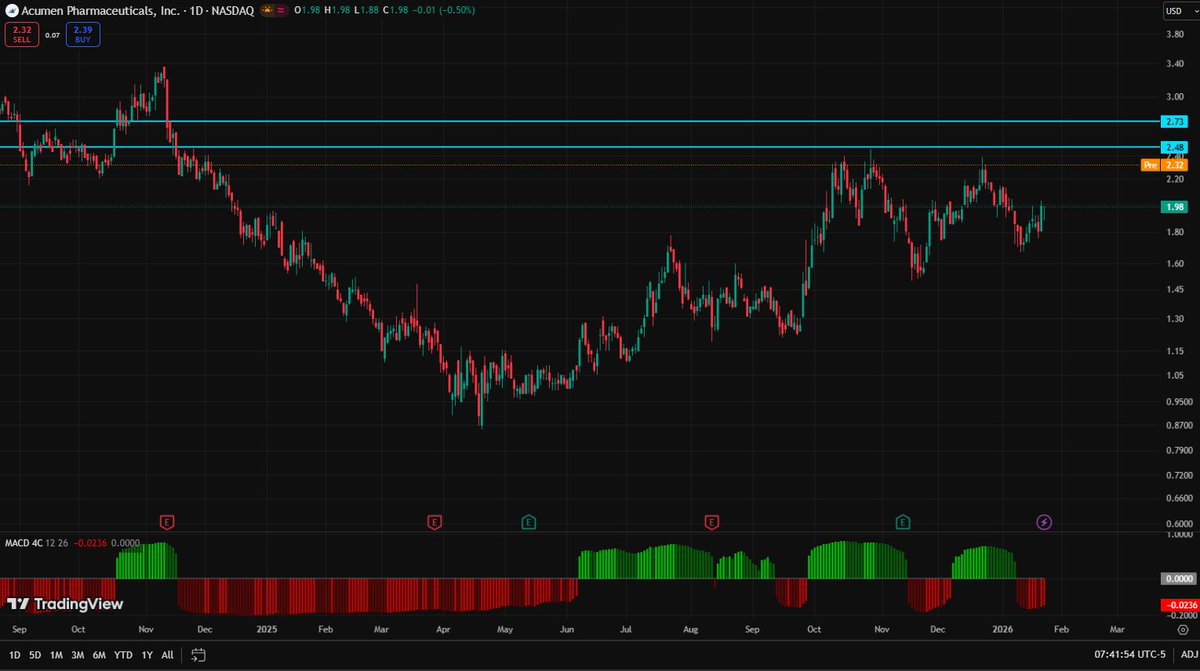Open the red earnings marker in August
Viewport: 1200px width, 671px height.
pyautogui.click(x=711, y=522)
